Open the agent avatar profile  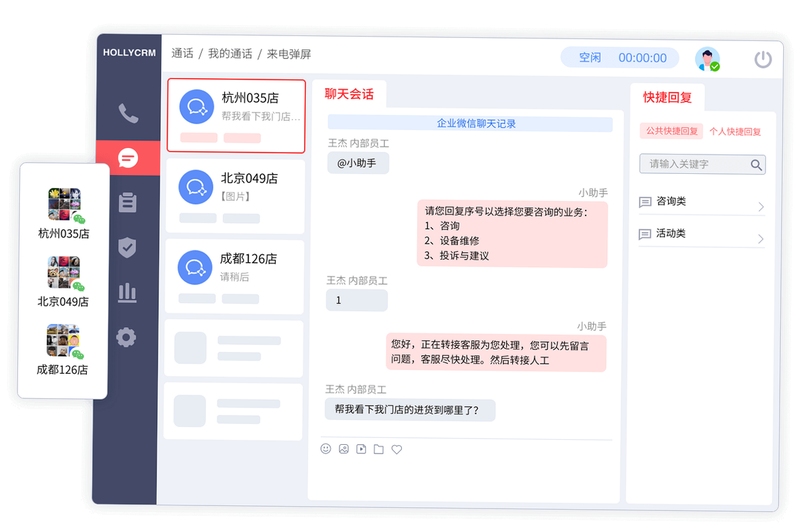pyautogui.click(x=707, y=59)
